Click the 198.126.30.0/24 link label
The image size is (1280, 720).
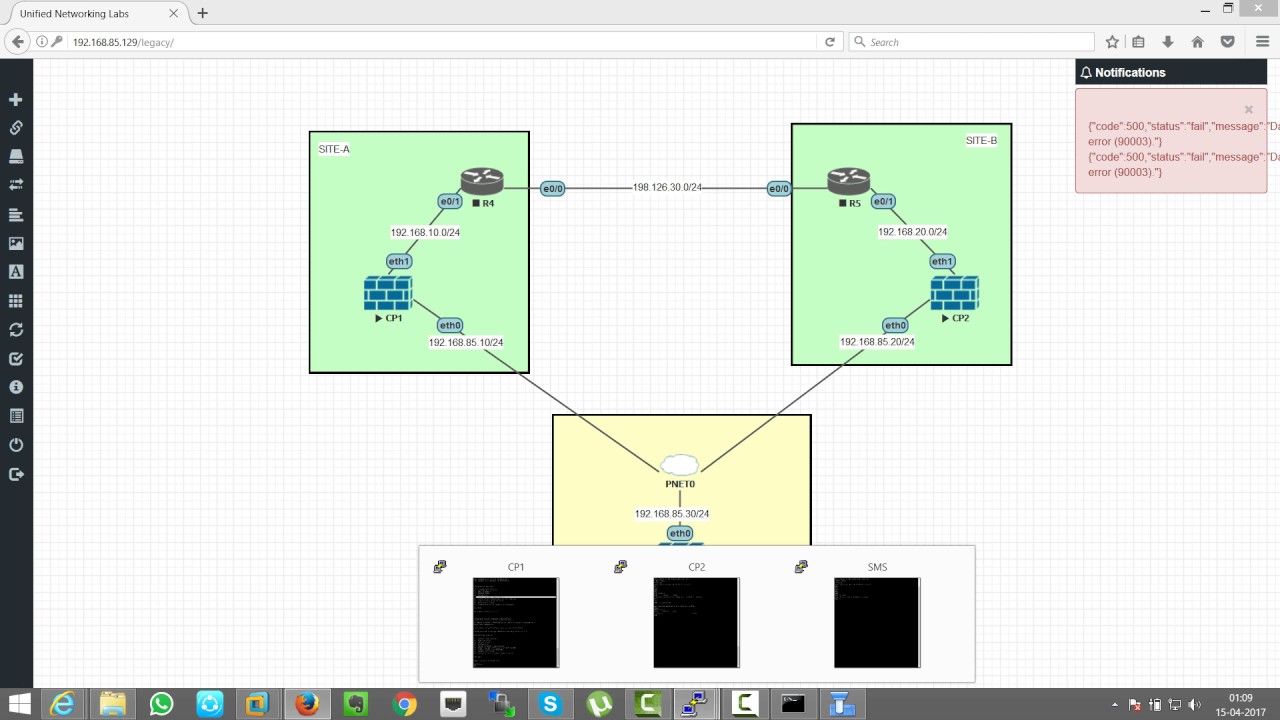click(x=667, y=188)
